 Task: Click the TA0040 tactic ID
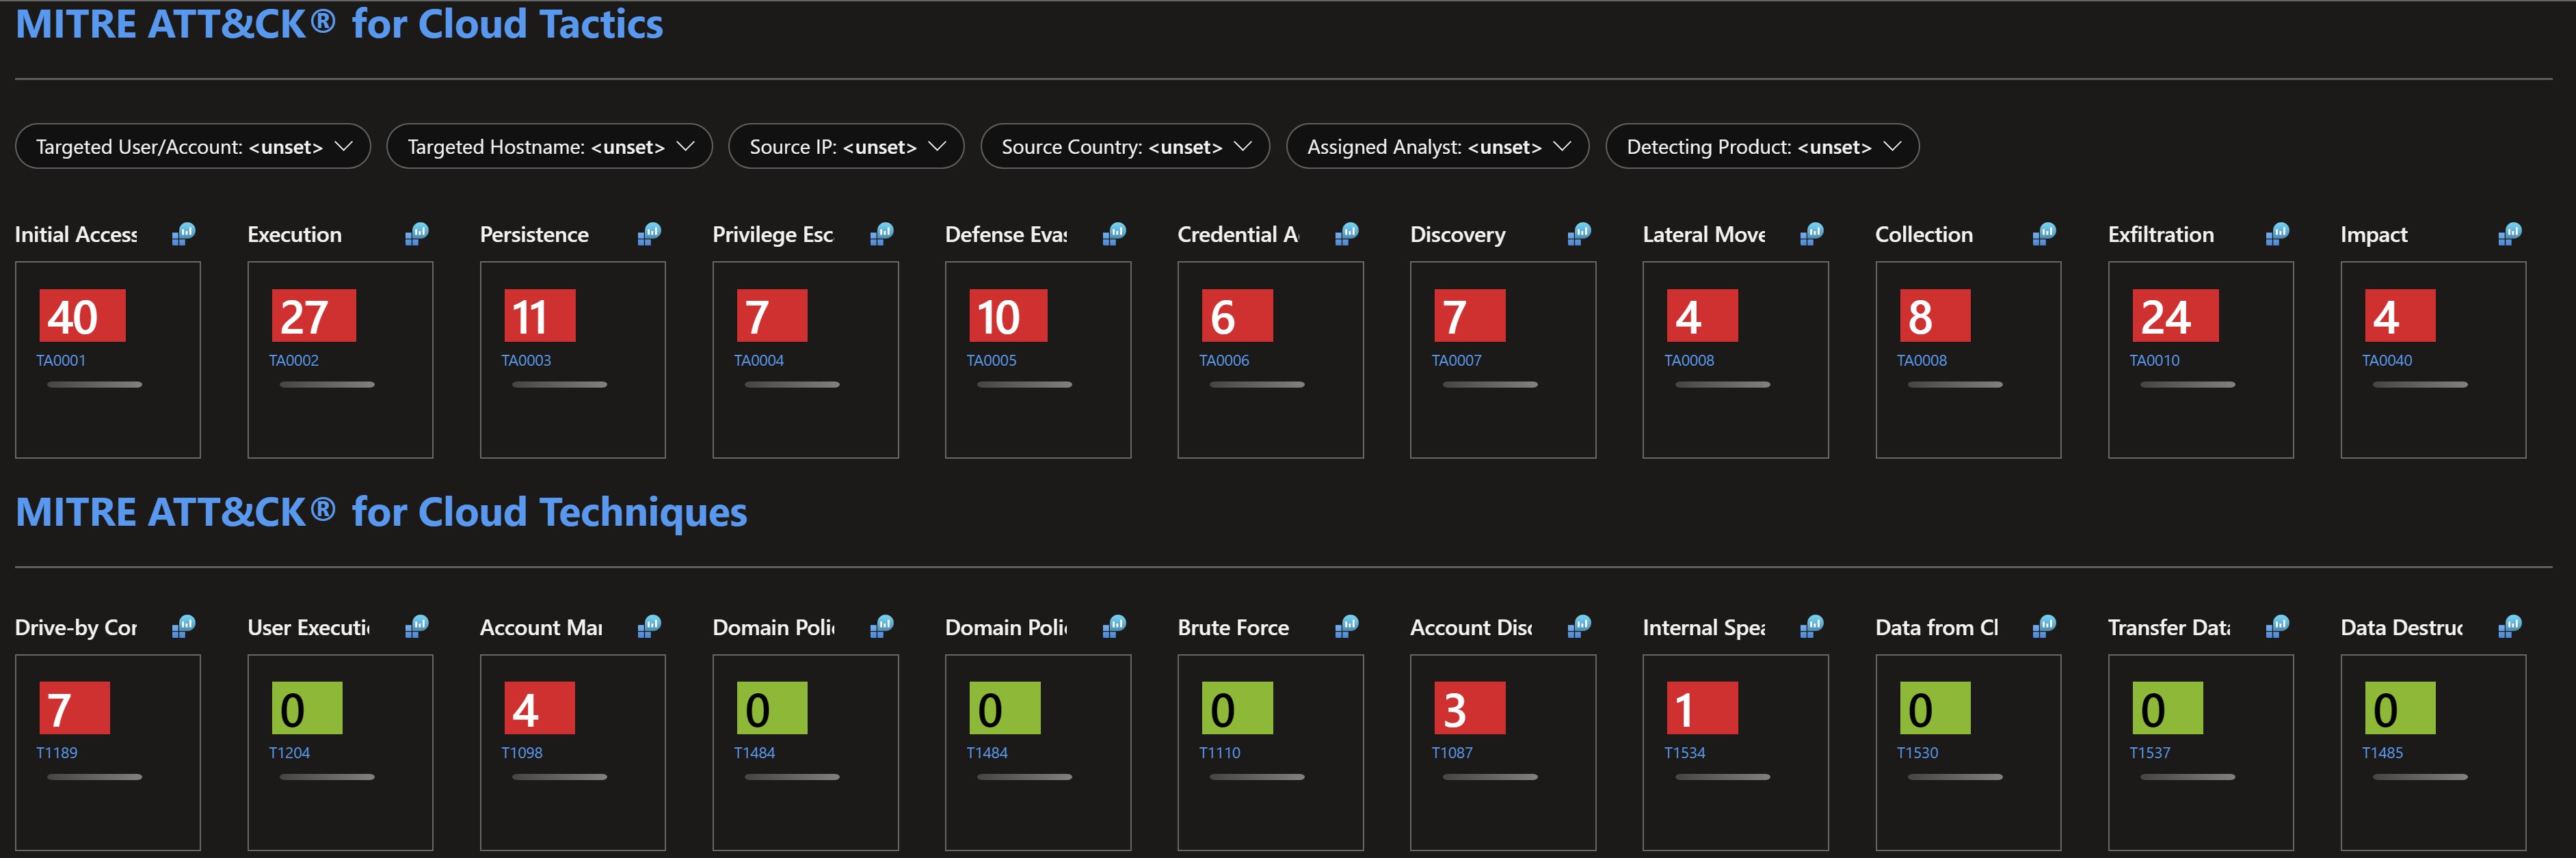tap(2387, 360)
